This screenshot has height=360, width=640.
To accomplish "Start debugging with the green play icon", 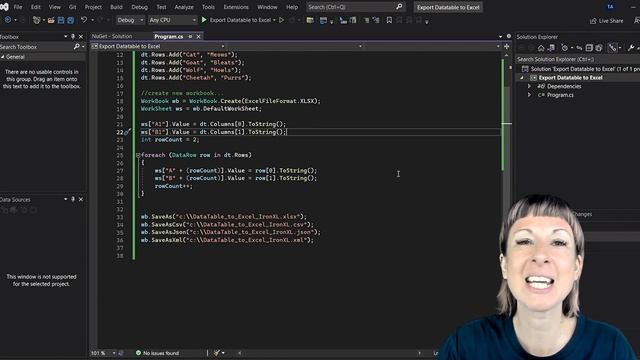I will coord(204,20).
